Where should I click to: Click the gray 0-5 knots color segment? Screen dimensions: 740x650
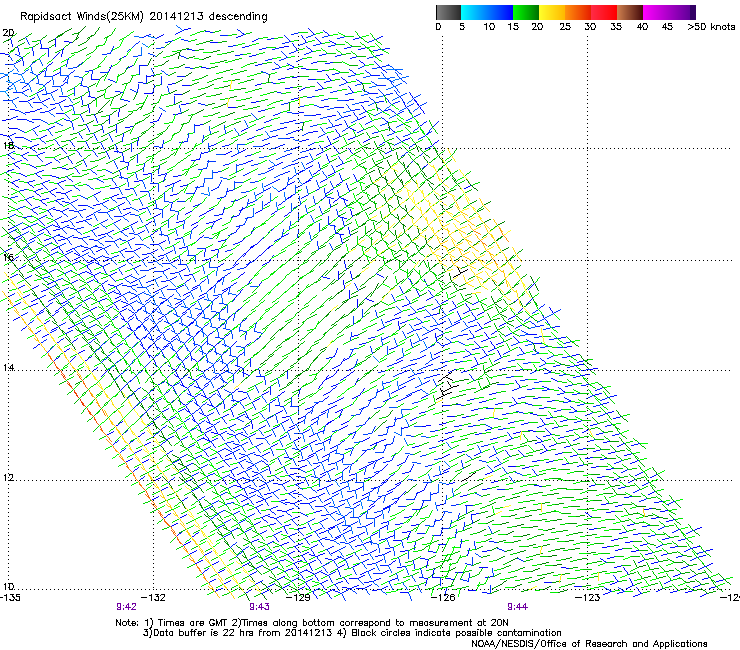click(x=448, y=12)
